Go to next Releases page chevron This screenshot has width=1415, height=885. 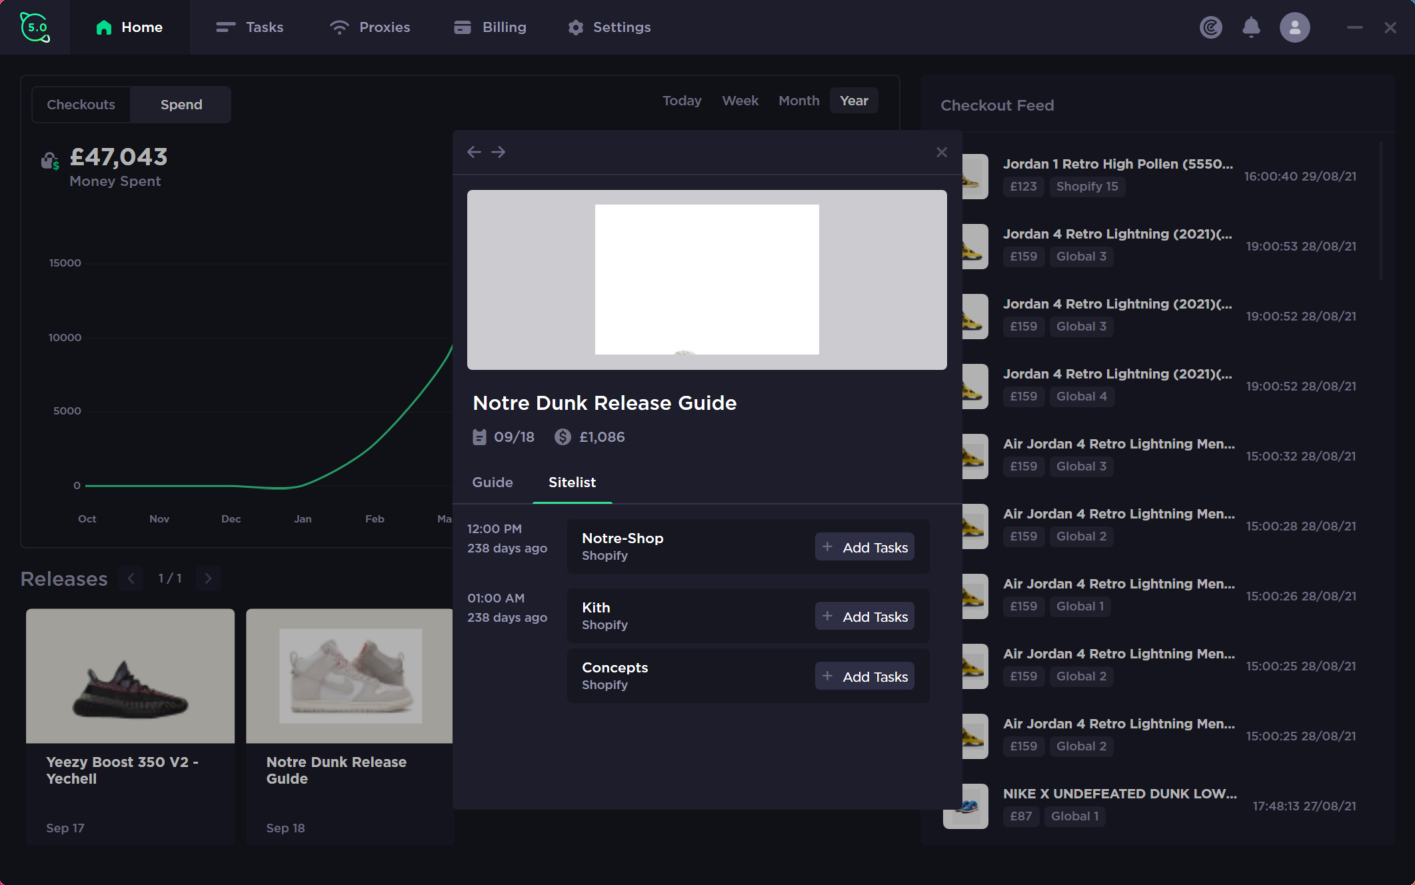pyautogui.click(x=208, y=578)
